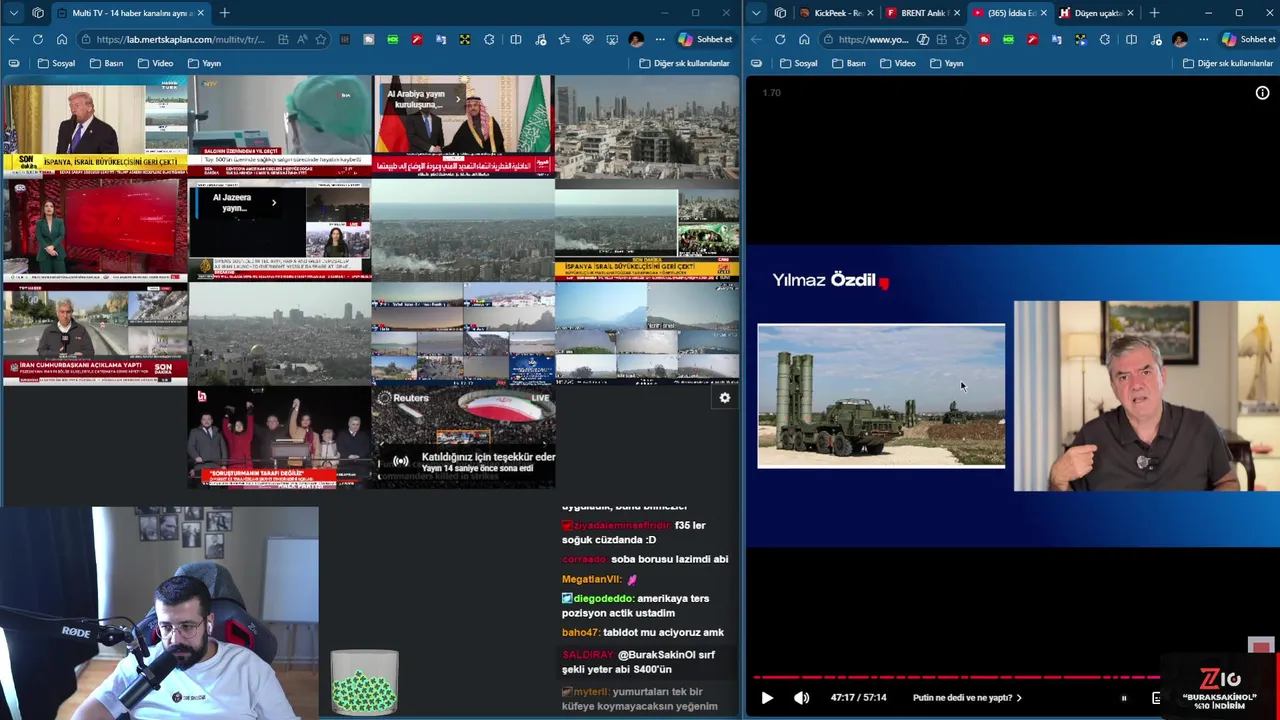This screenshot has width=1280, height=720.
Task: Bookmark the YouTube page with star
Action: click(960, 39)
